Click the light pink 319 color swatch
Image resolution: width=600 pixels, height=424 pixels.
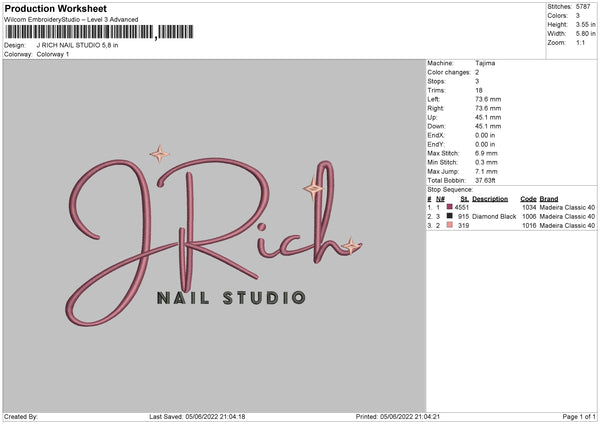coord(450,225)
